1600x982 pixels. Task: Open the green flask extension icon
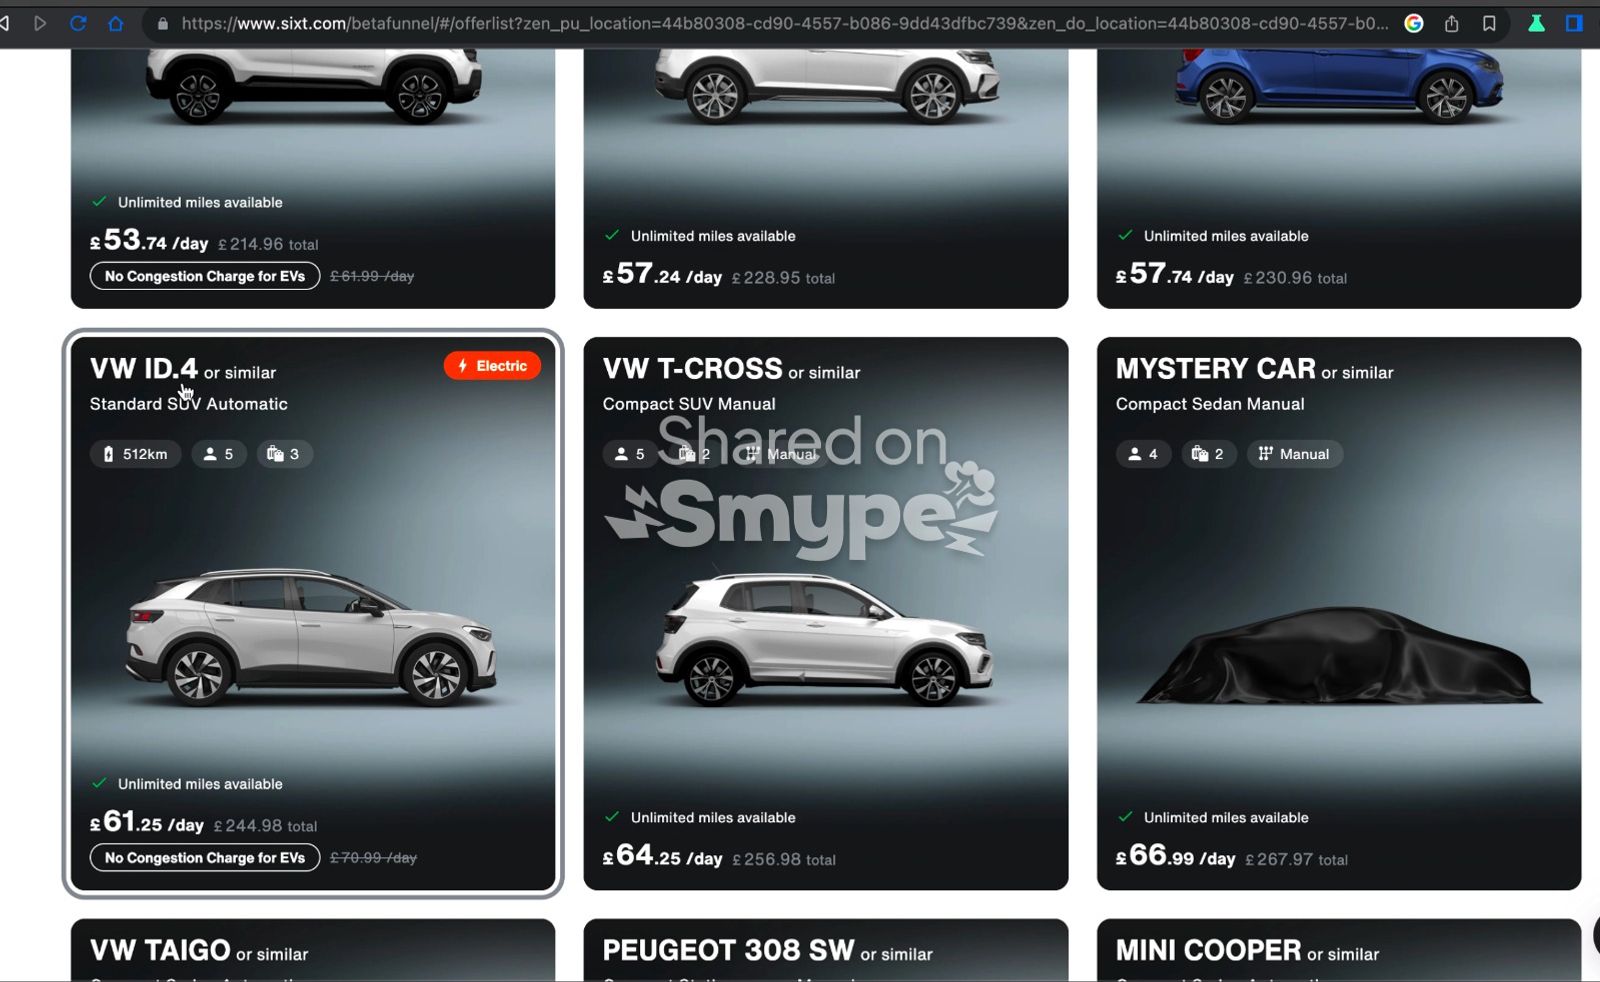coord(1536,23)
